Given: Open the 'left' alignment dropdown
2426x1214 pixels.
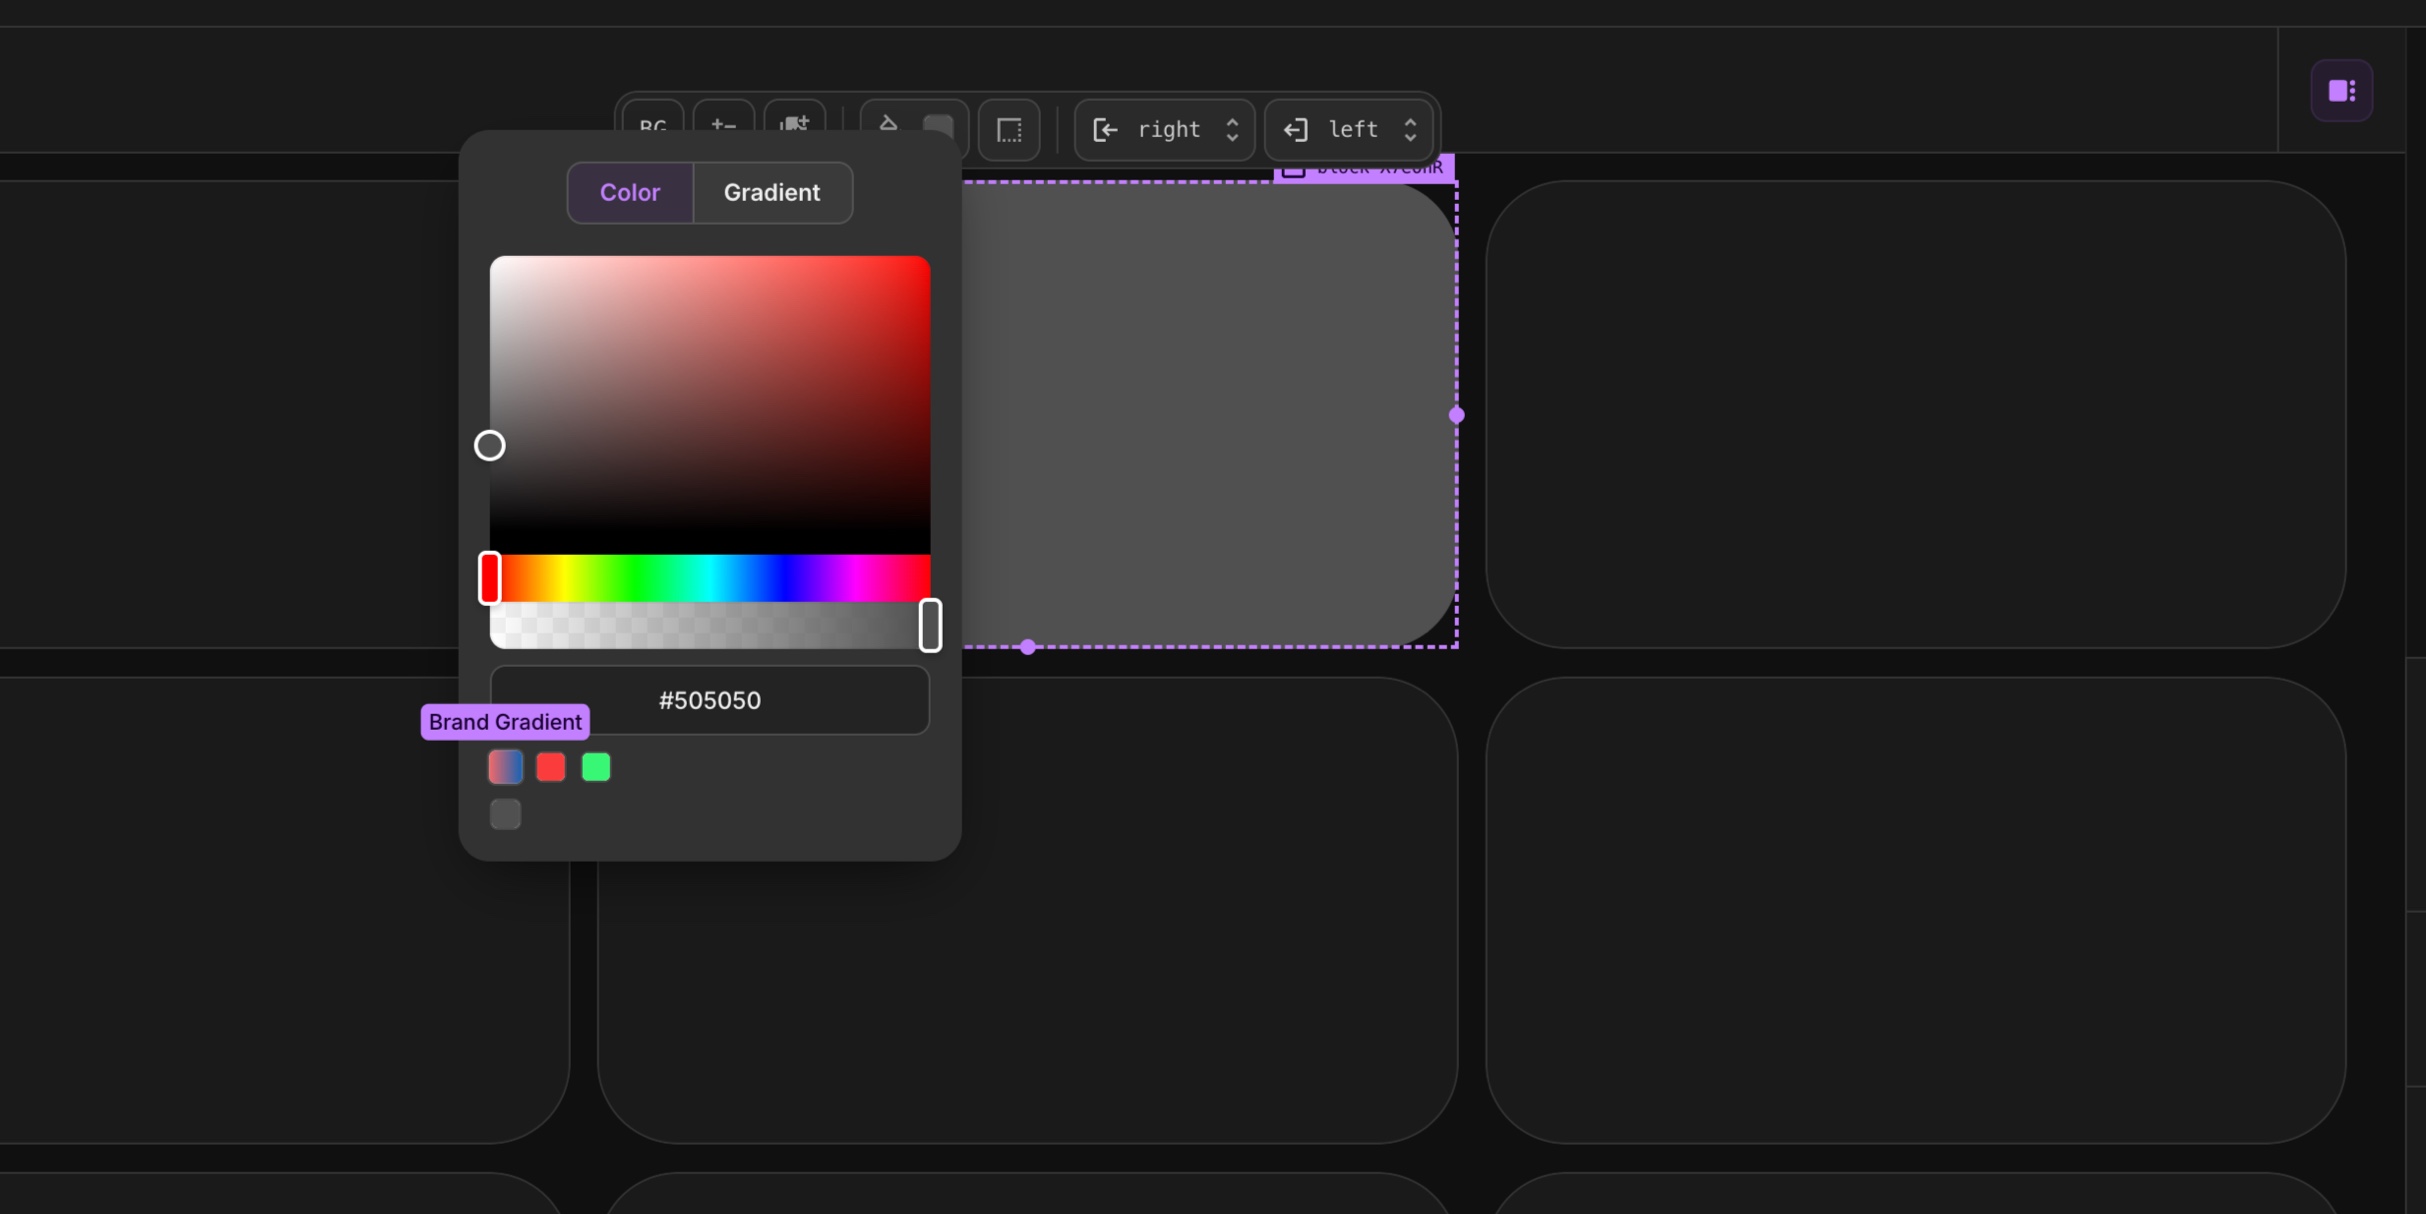Looking at the screenshot, I should tap(1349, 130).
